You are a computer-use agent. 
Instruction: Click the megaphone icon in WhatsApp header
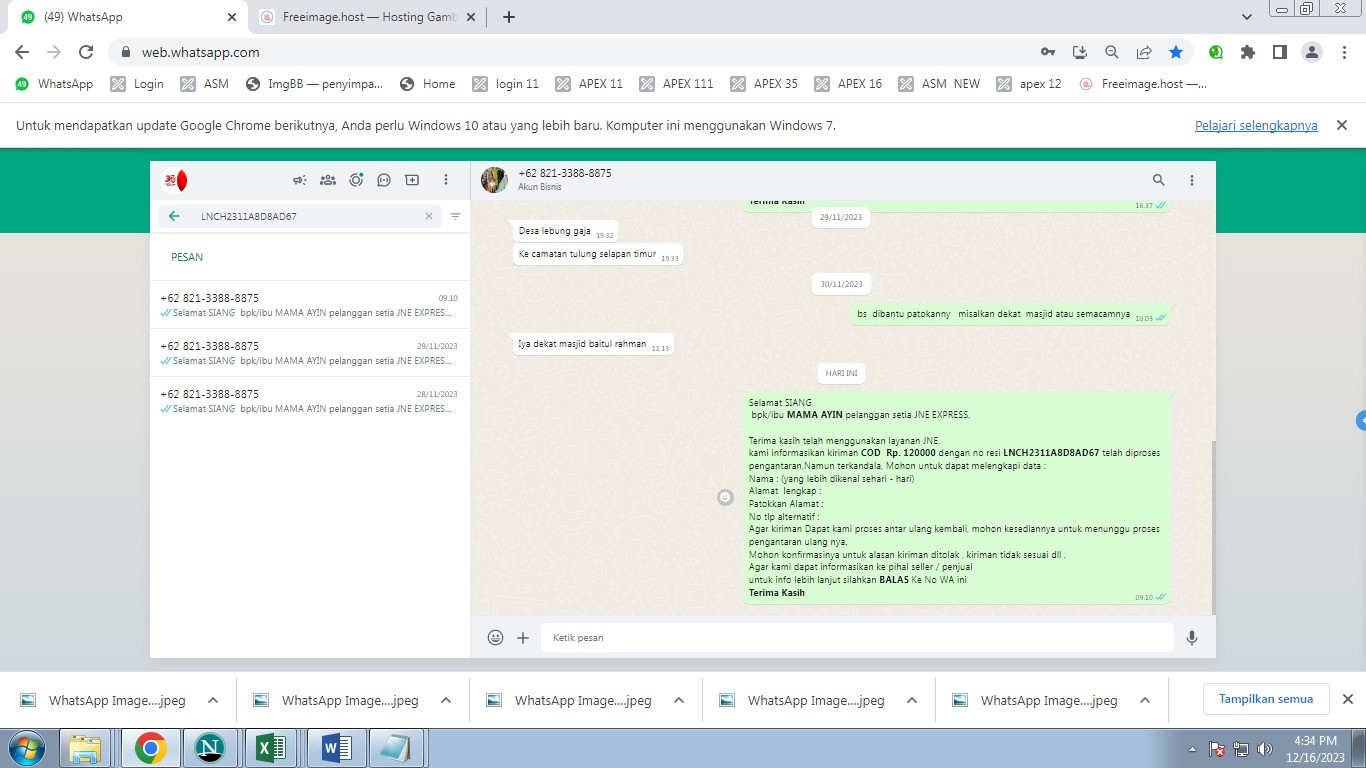click(x=299, y=180)
